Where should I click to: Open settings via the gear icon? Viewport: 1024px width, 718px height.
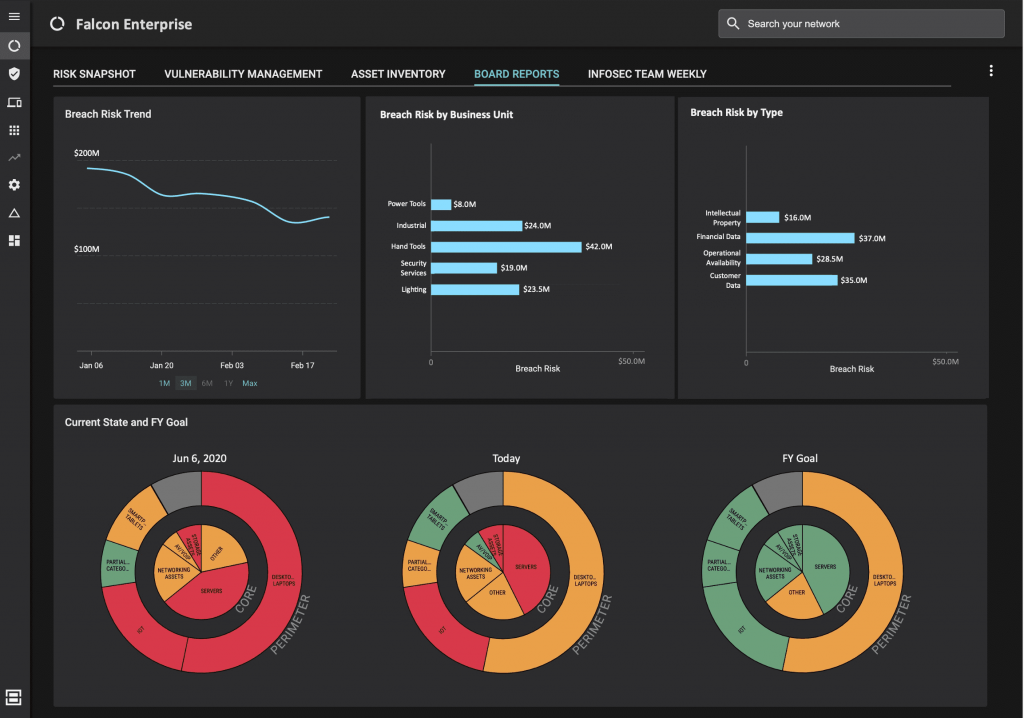[14, 185]
